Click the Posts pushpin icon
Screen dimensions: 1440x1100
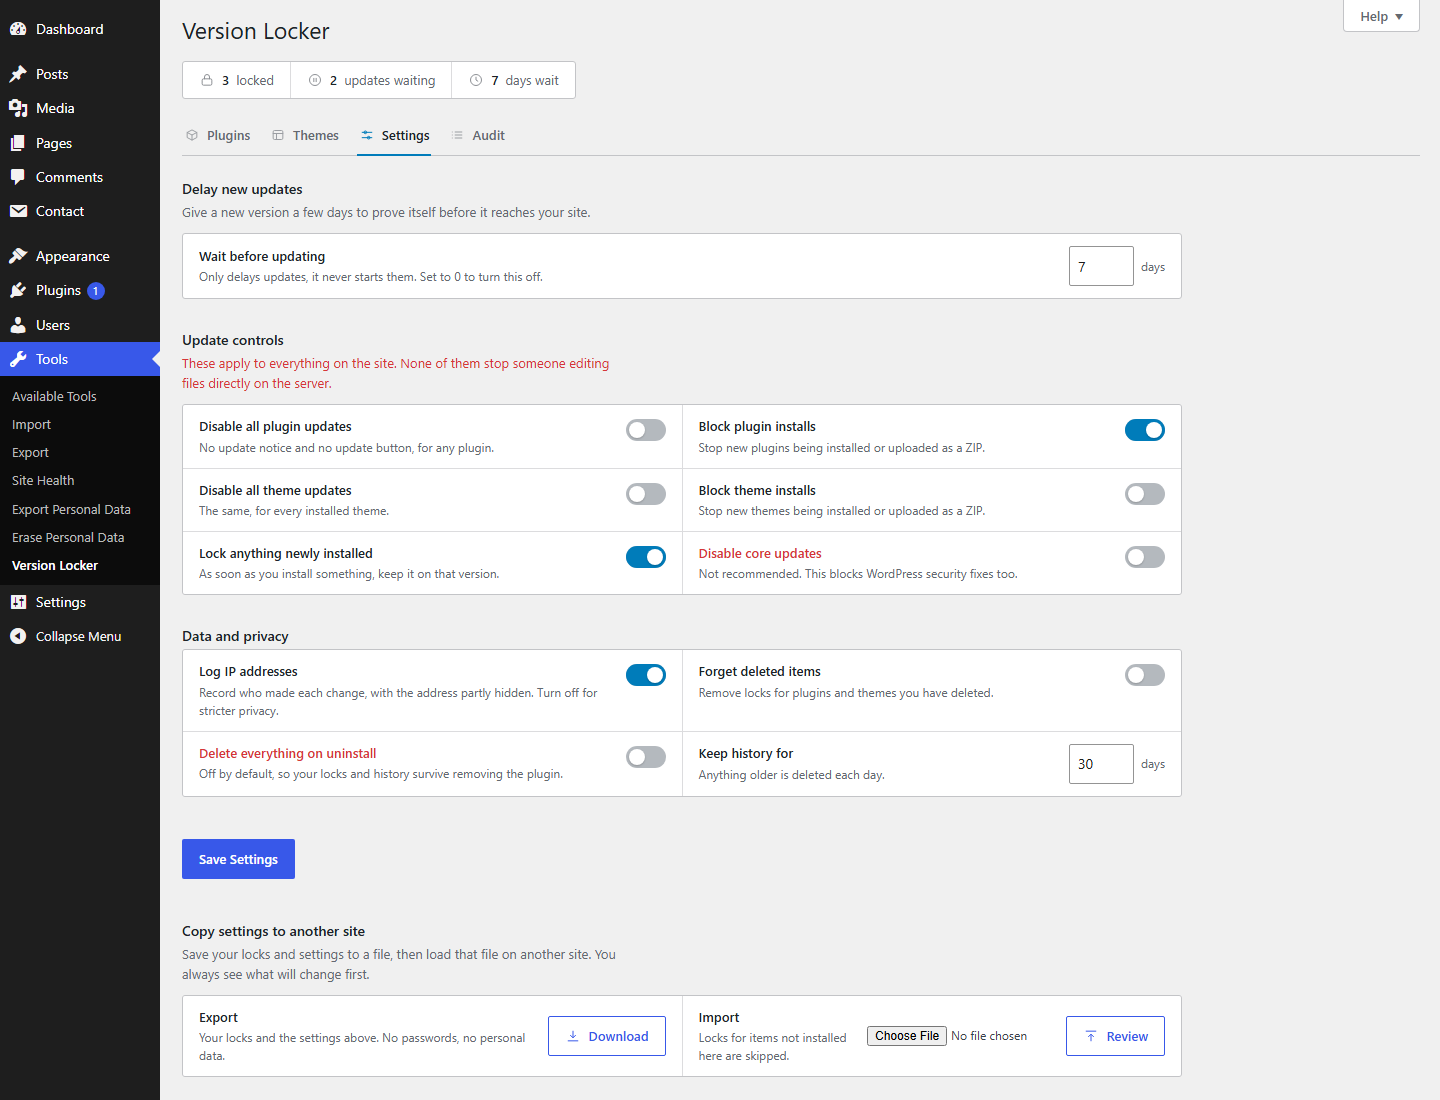18,74
